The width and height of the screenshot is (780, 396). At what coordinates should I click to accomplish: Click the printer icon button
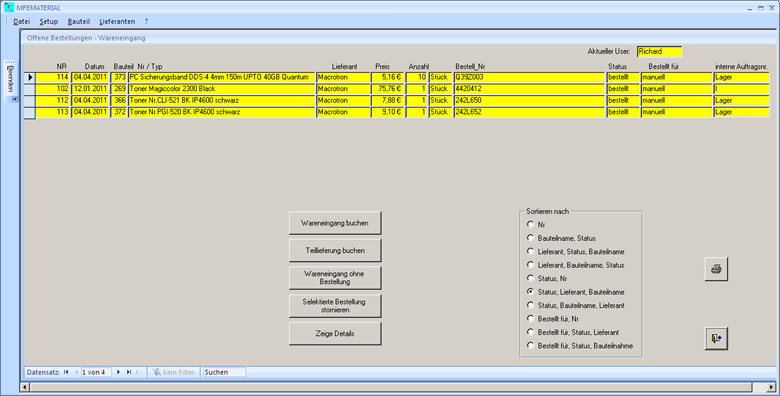(x=716, y=269)
